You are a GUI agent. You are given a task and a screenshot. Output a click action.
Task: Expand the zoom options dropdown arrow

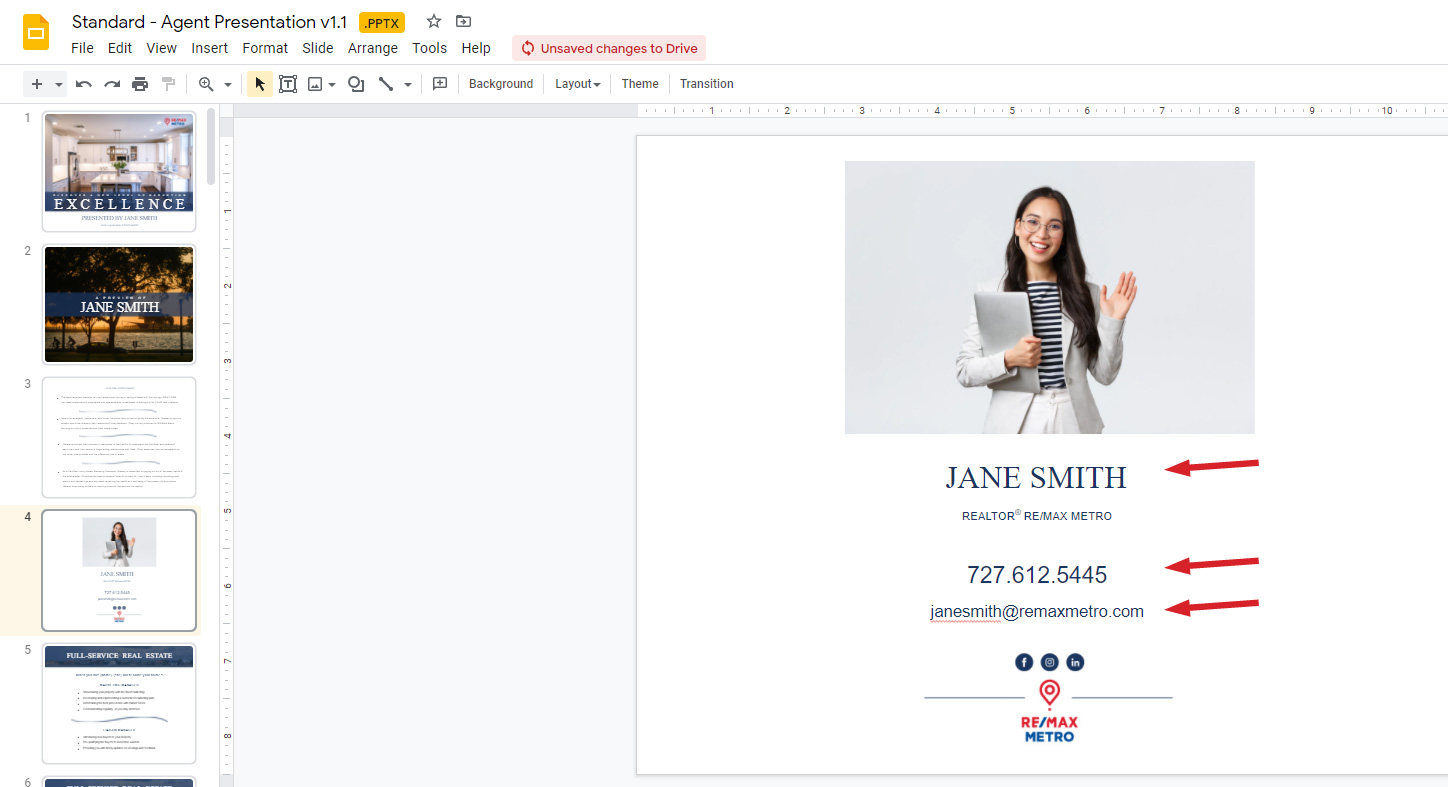point(228,84)
